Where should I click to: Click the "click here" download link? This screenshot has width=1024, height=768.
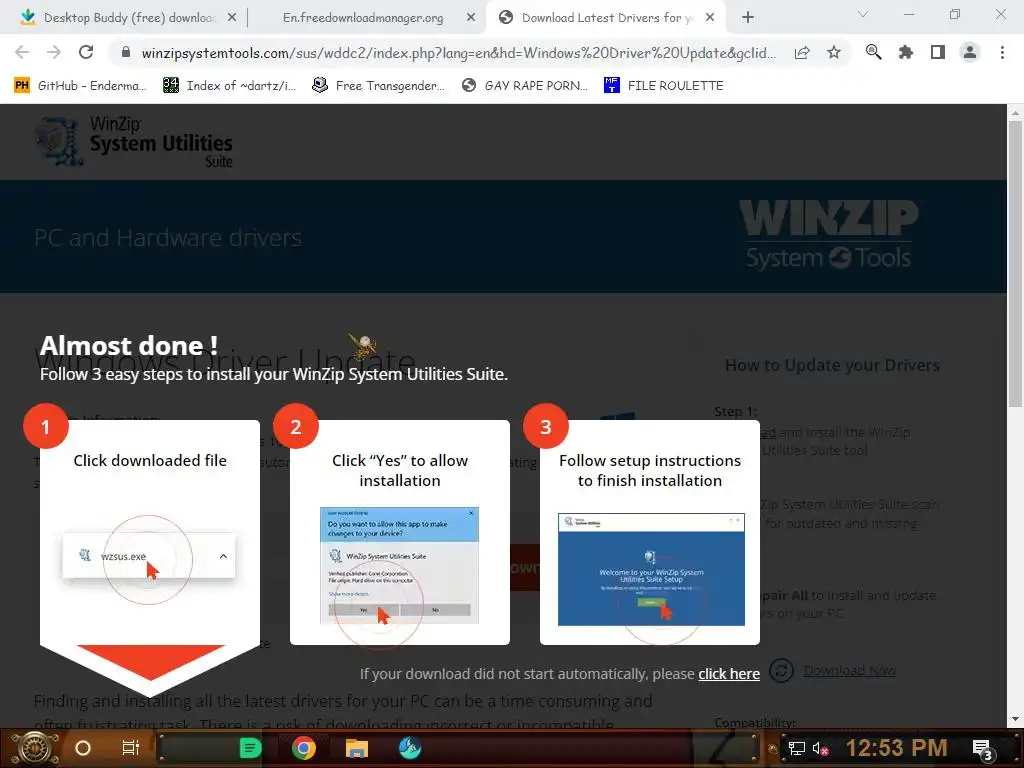pyautogui.click(x=729, y=674)
